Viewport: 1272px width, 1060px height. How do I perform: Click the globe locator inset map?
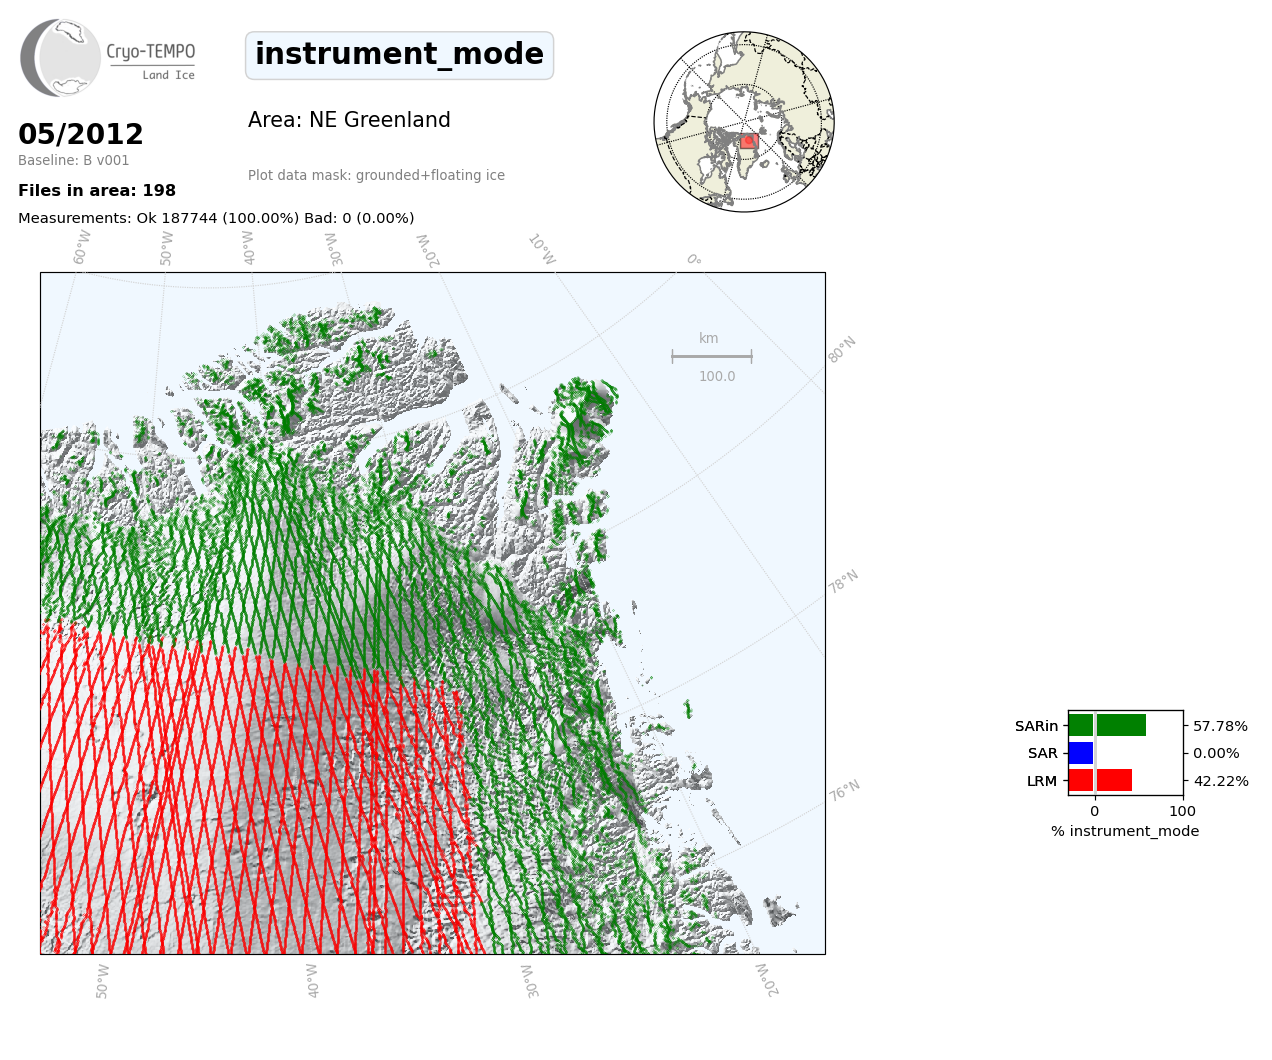point(744,121)
